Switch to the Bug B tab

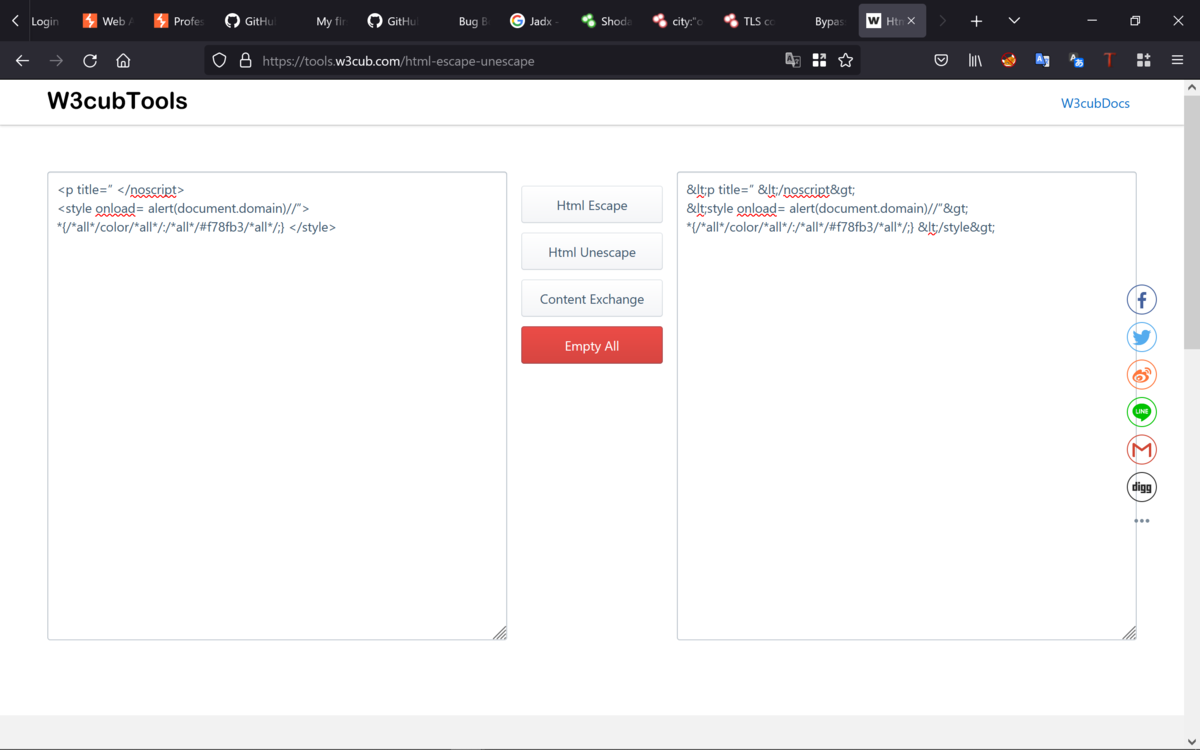pos(464,21)
